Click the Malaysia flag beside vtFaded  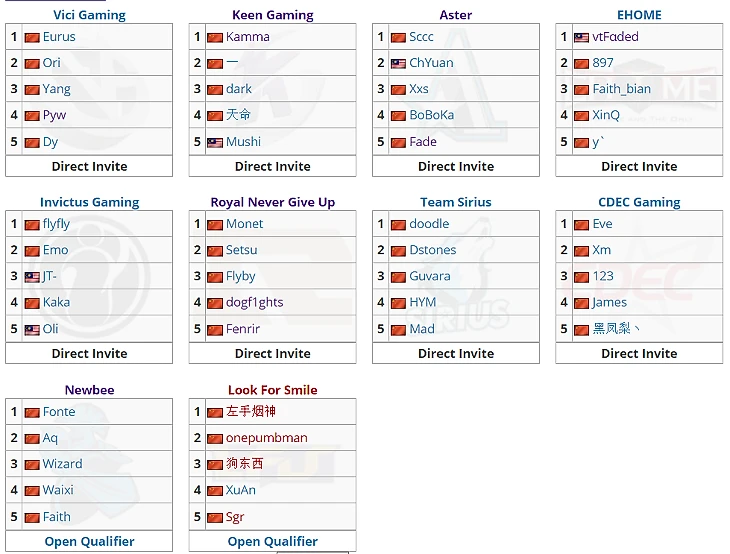[x=581, y=37]
